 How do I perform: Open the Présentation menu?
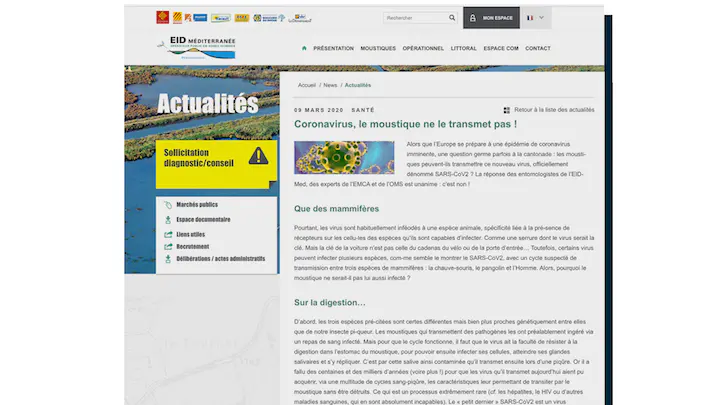(333, 48)
